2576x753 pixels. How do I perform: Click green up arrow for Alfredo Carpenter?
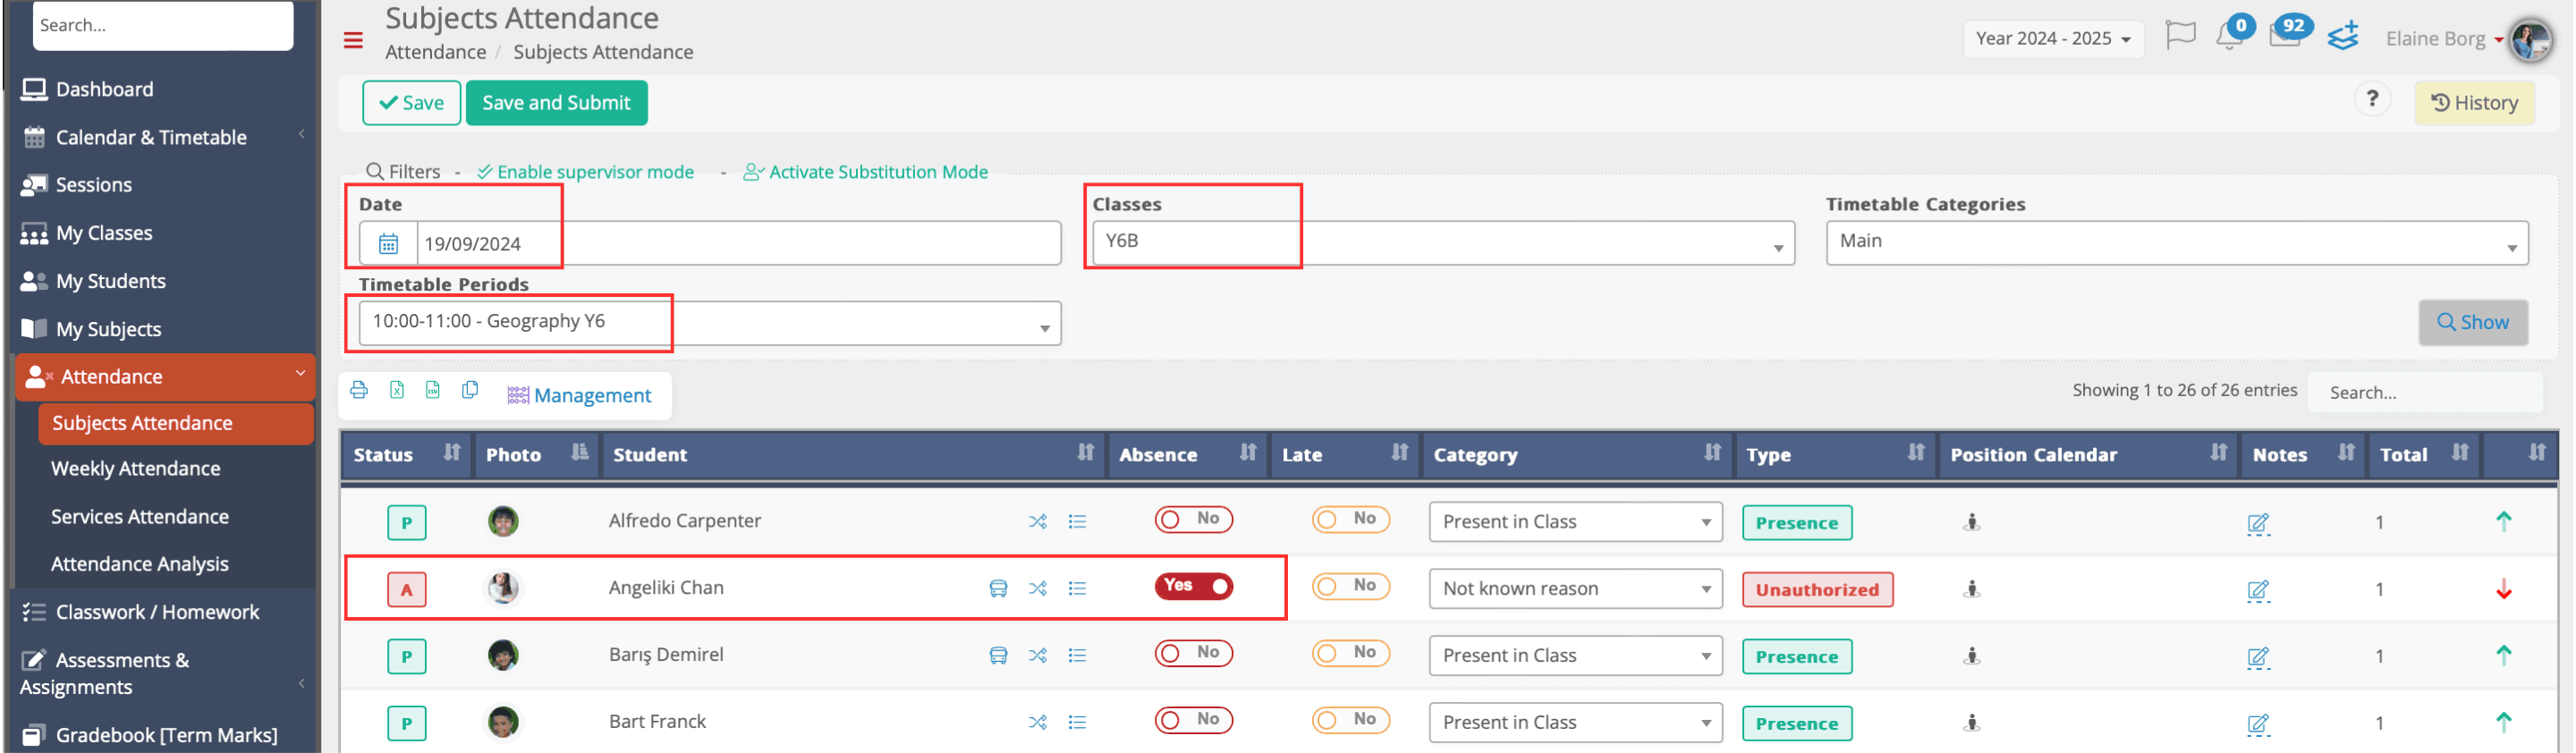click(x=2503, y=521)
